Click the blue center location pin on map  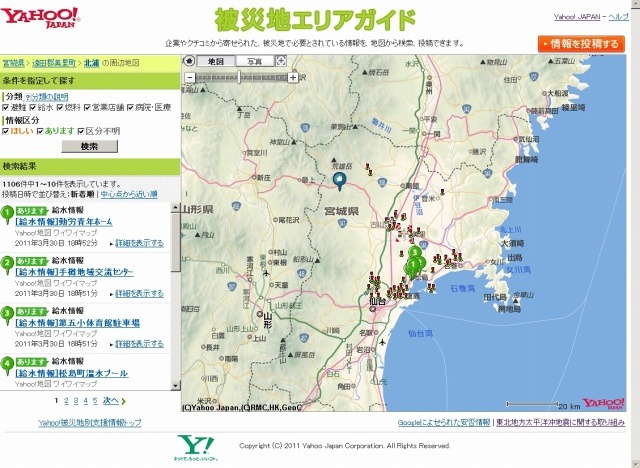coord(339,181)
